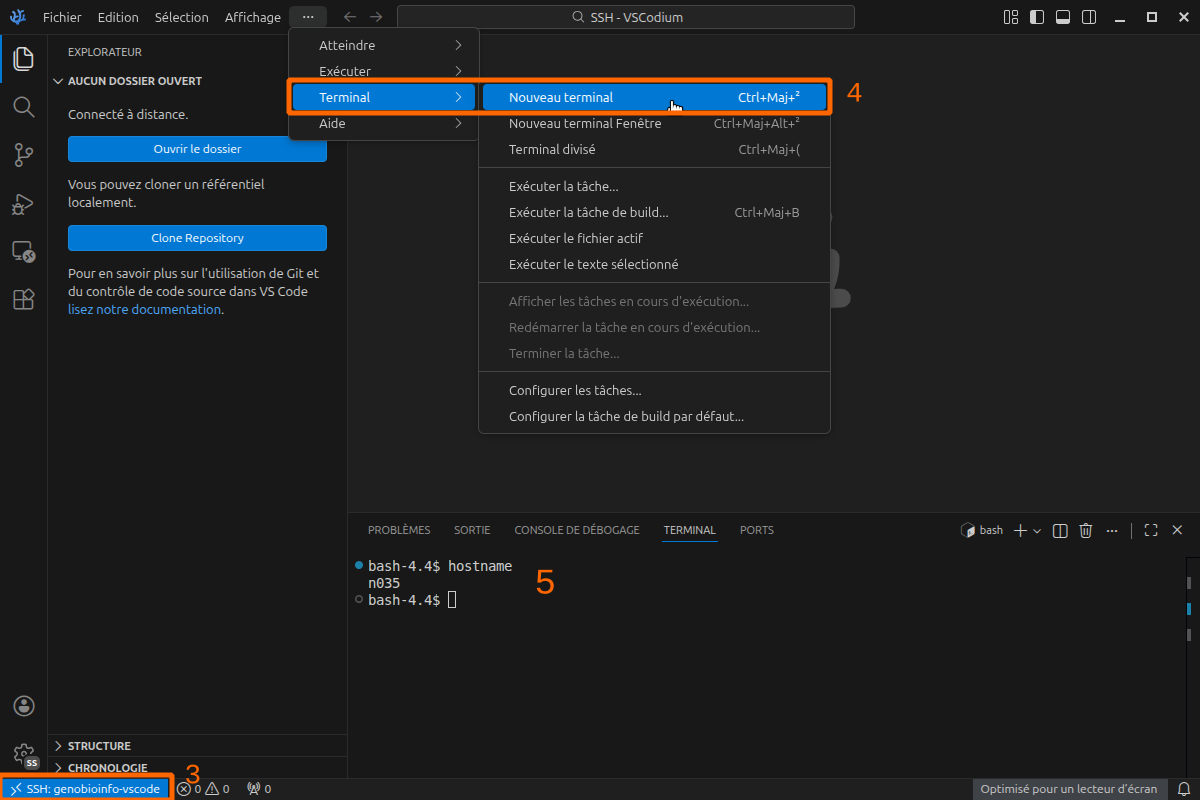Click the VSCodium logo in the title bar
The image size is (1200, 800).
(x=17, y=17)
